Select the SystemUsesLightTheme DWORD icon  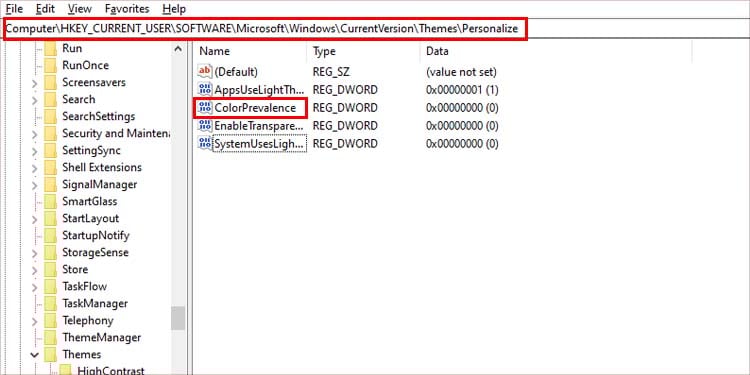205,143
